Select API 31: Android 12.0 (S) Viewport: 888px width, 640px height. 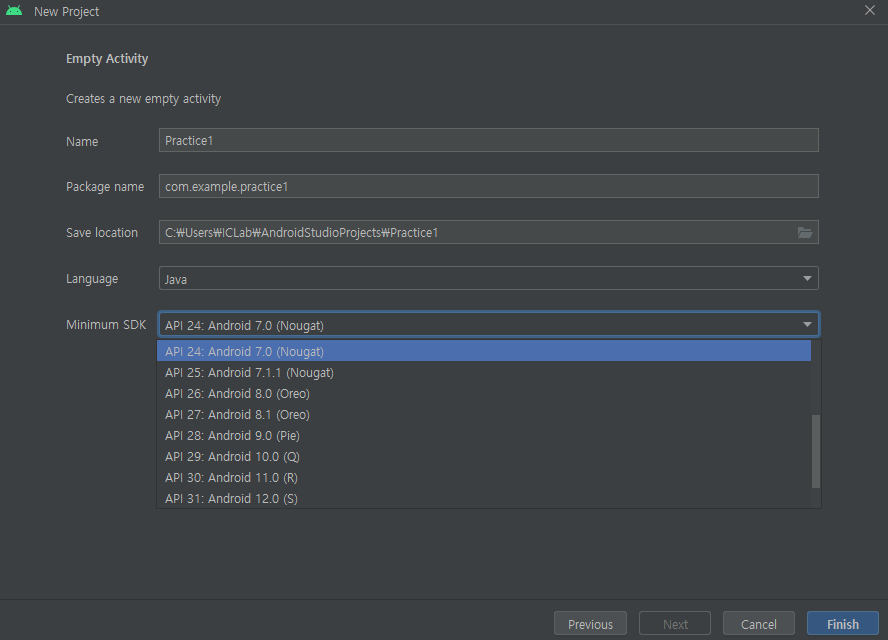484,498
